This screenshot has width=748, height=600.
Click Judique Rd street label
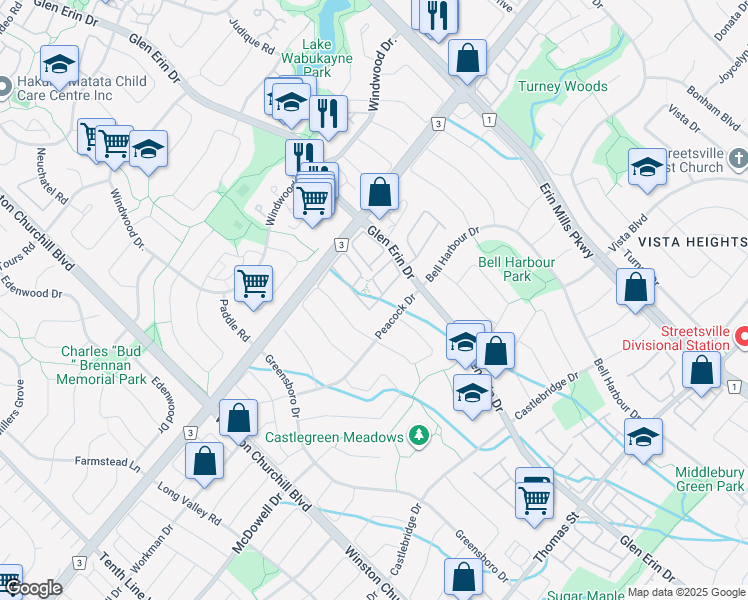coord(252,36)
